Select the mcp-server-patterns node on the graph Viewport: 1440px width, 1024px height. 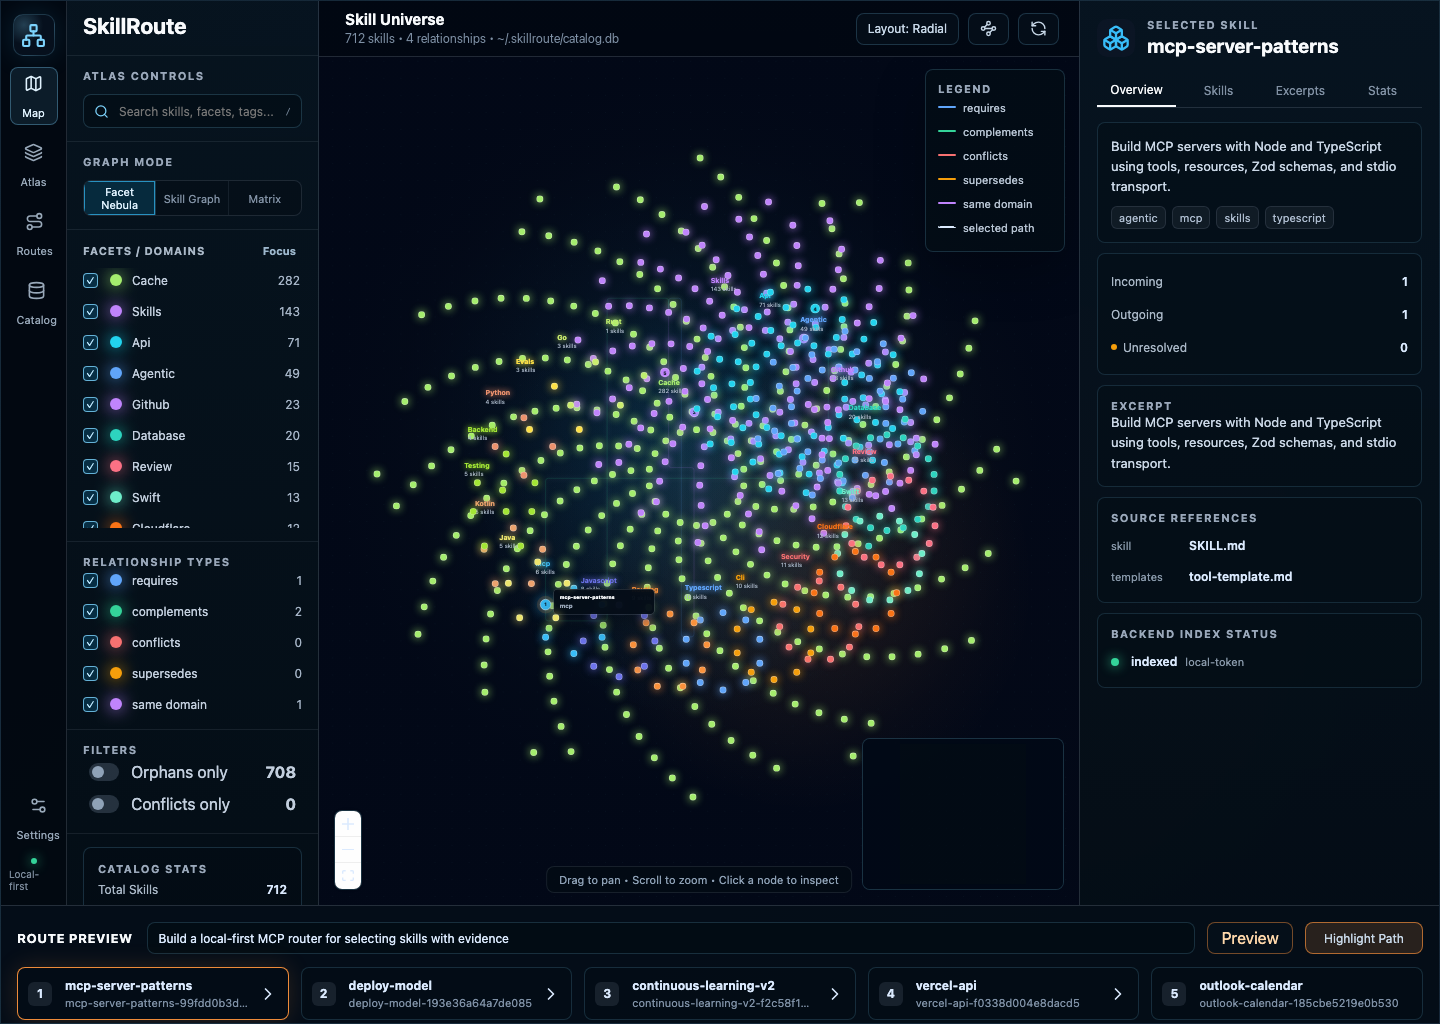tap(545, 604)
